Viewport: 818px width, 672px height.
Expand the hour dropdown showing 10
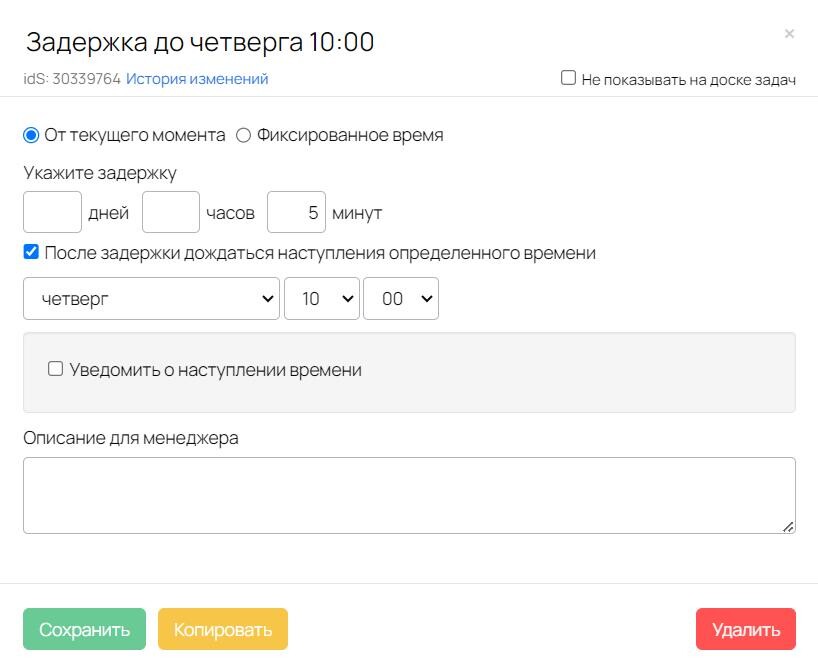(321, 299)
